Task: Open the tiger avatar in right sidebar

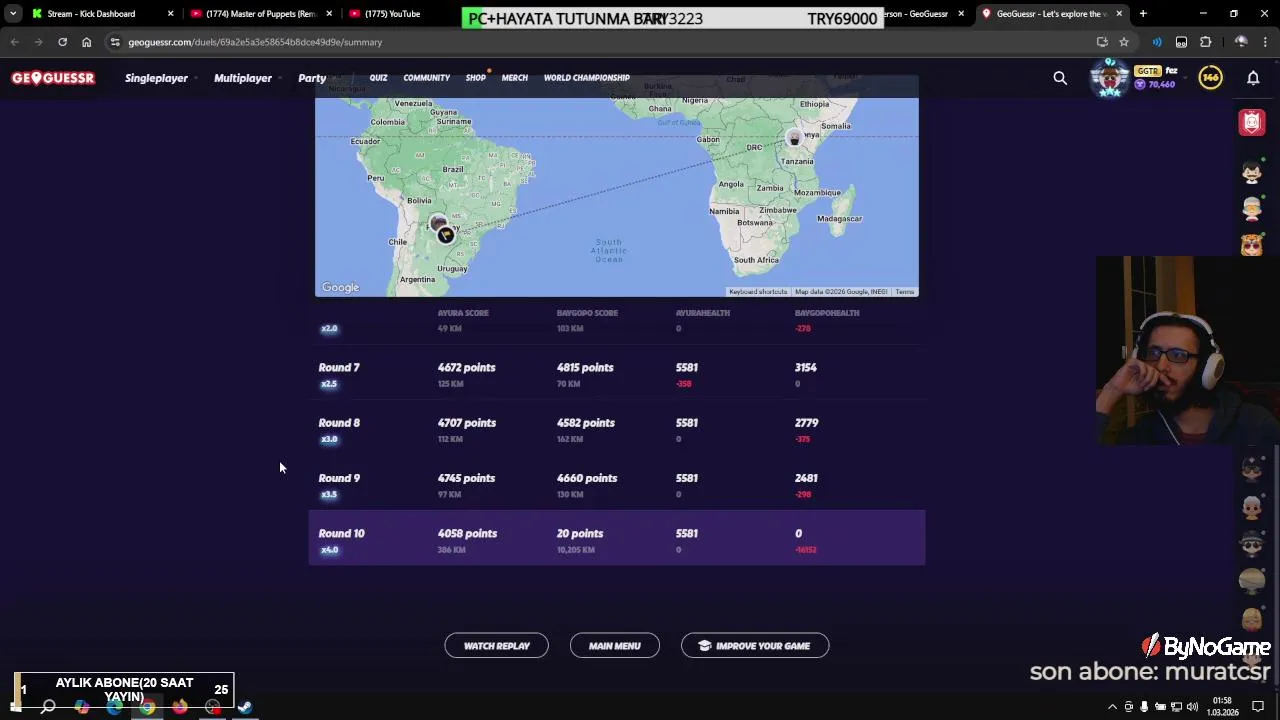Action: coord(1252,245)
